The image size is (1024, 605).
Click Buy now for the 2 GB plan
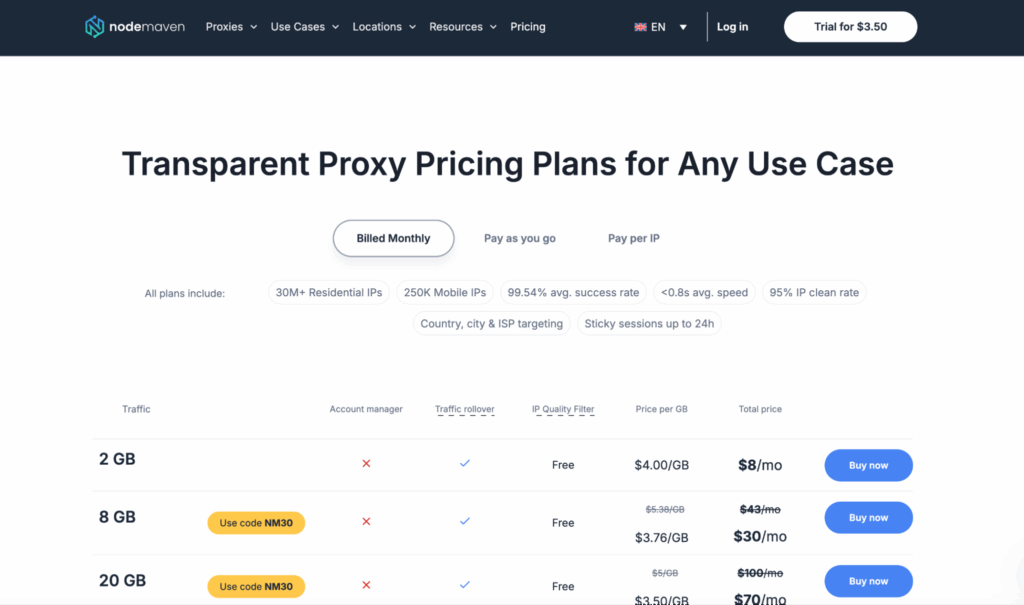(868, 465)
